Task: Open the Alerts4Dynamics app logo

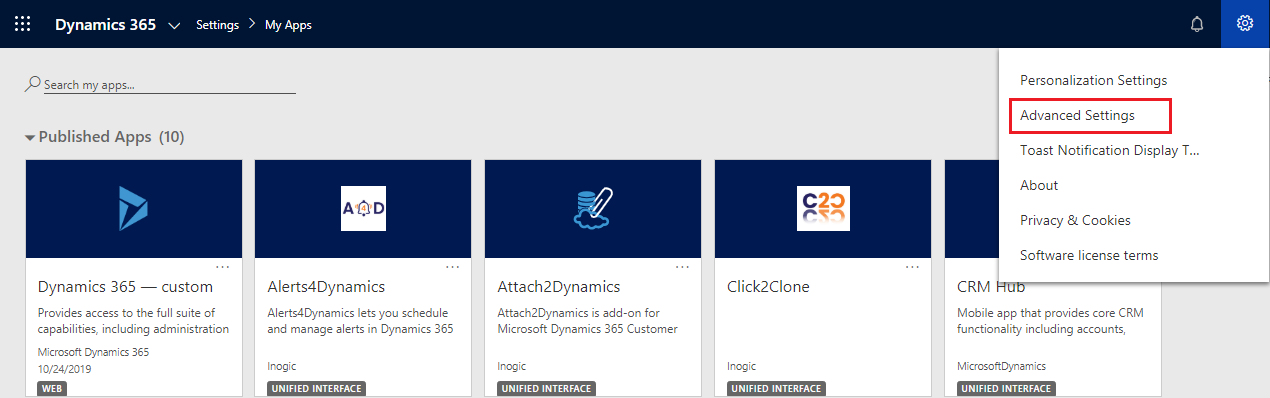Action: [363, 209]
